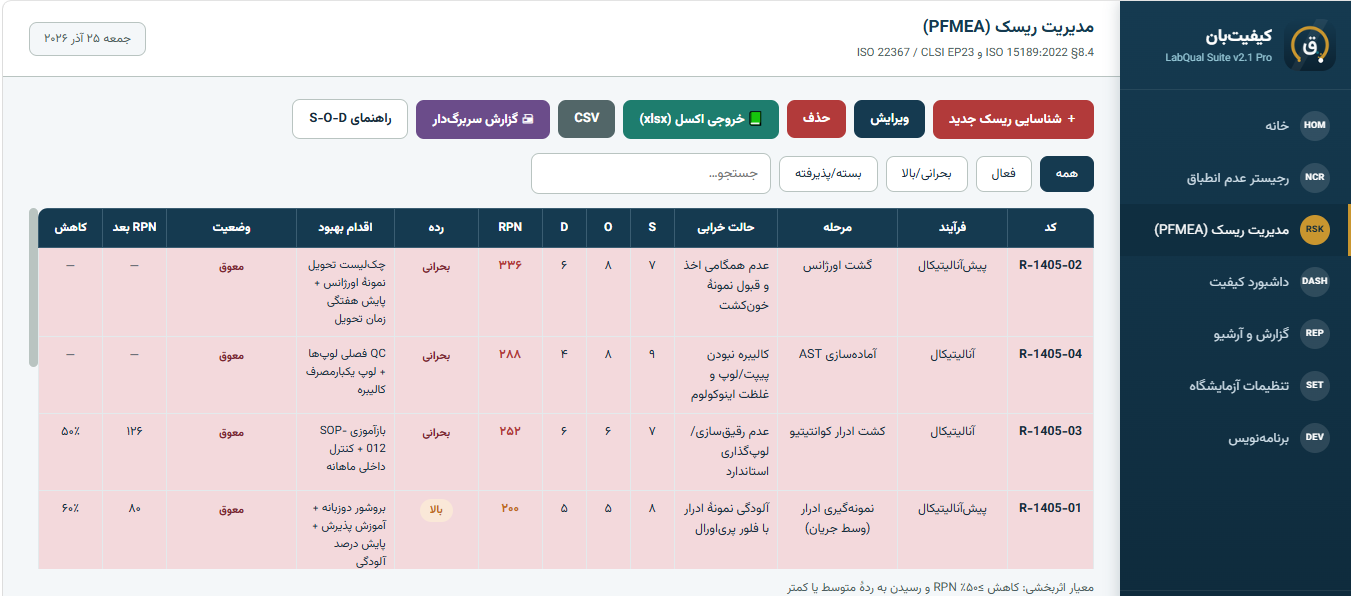Select row R-1405-02
Screen dimensions: 1351x596
tap(566, 292)
